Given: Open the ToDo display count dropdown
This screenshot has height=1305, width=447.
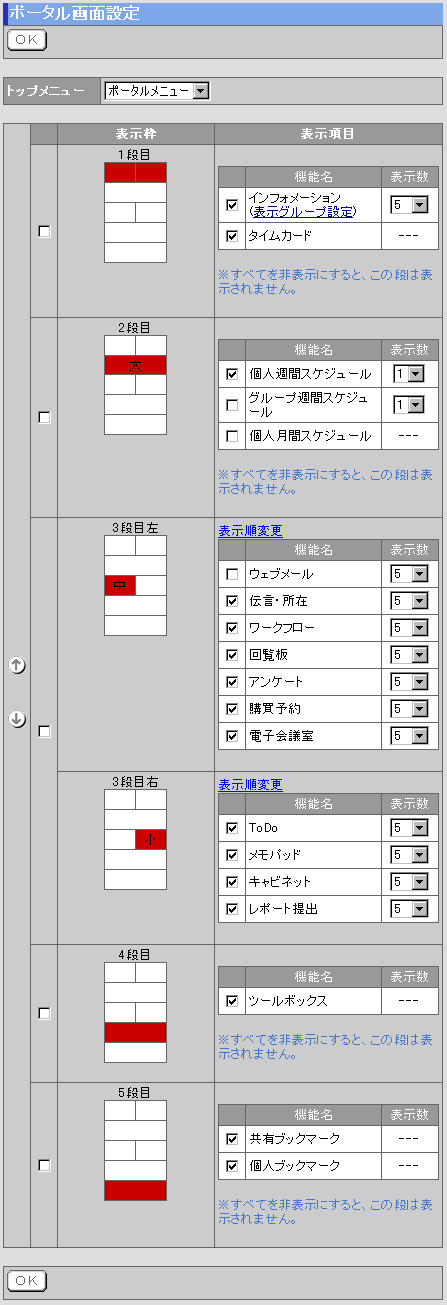Looking at the screenshot, I should (x=409, y=828).
